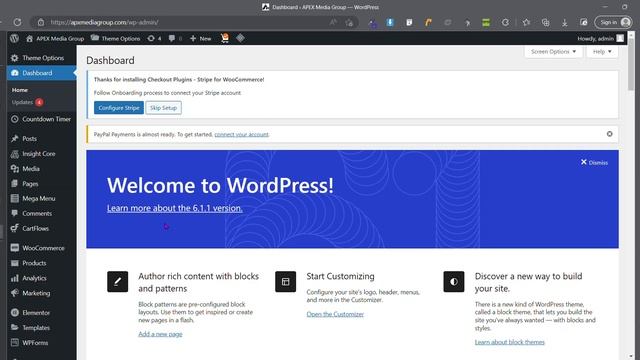Follow the connect your account link
Image resolution: width=640 pixels, height=360 pixels.
pyautogui.click(x=241, y=134)
